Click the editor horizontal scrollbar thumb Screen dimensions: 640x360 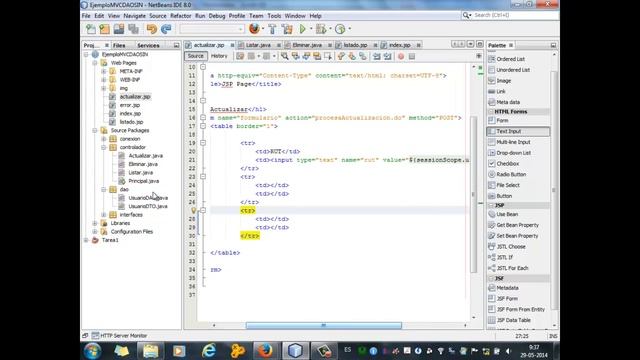click(324, 325)
